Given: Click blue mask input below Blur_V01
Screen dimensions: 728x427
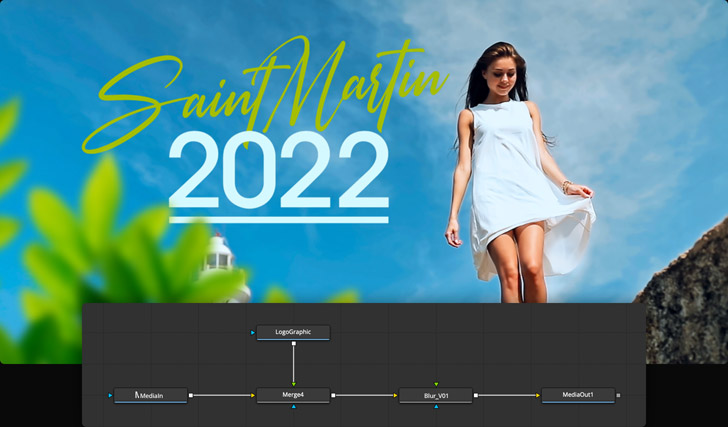Looking at the screenshot, I should coord(436,407).
